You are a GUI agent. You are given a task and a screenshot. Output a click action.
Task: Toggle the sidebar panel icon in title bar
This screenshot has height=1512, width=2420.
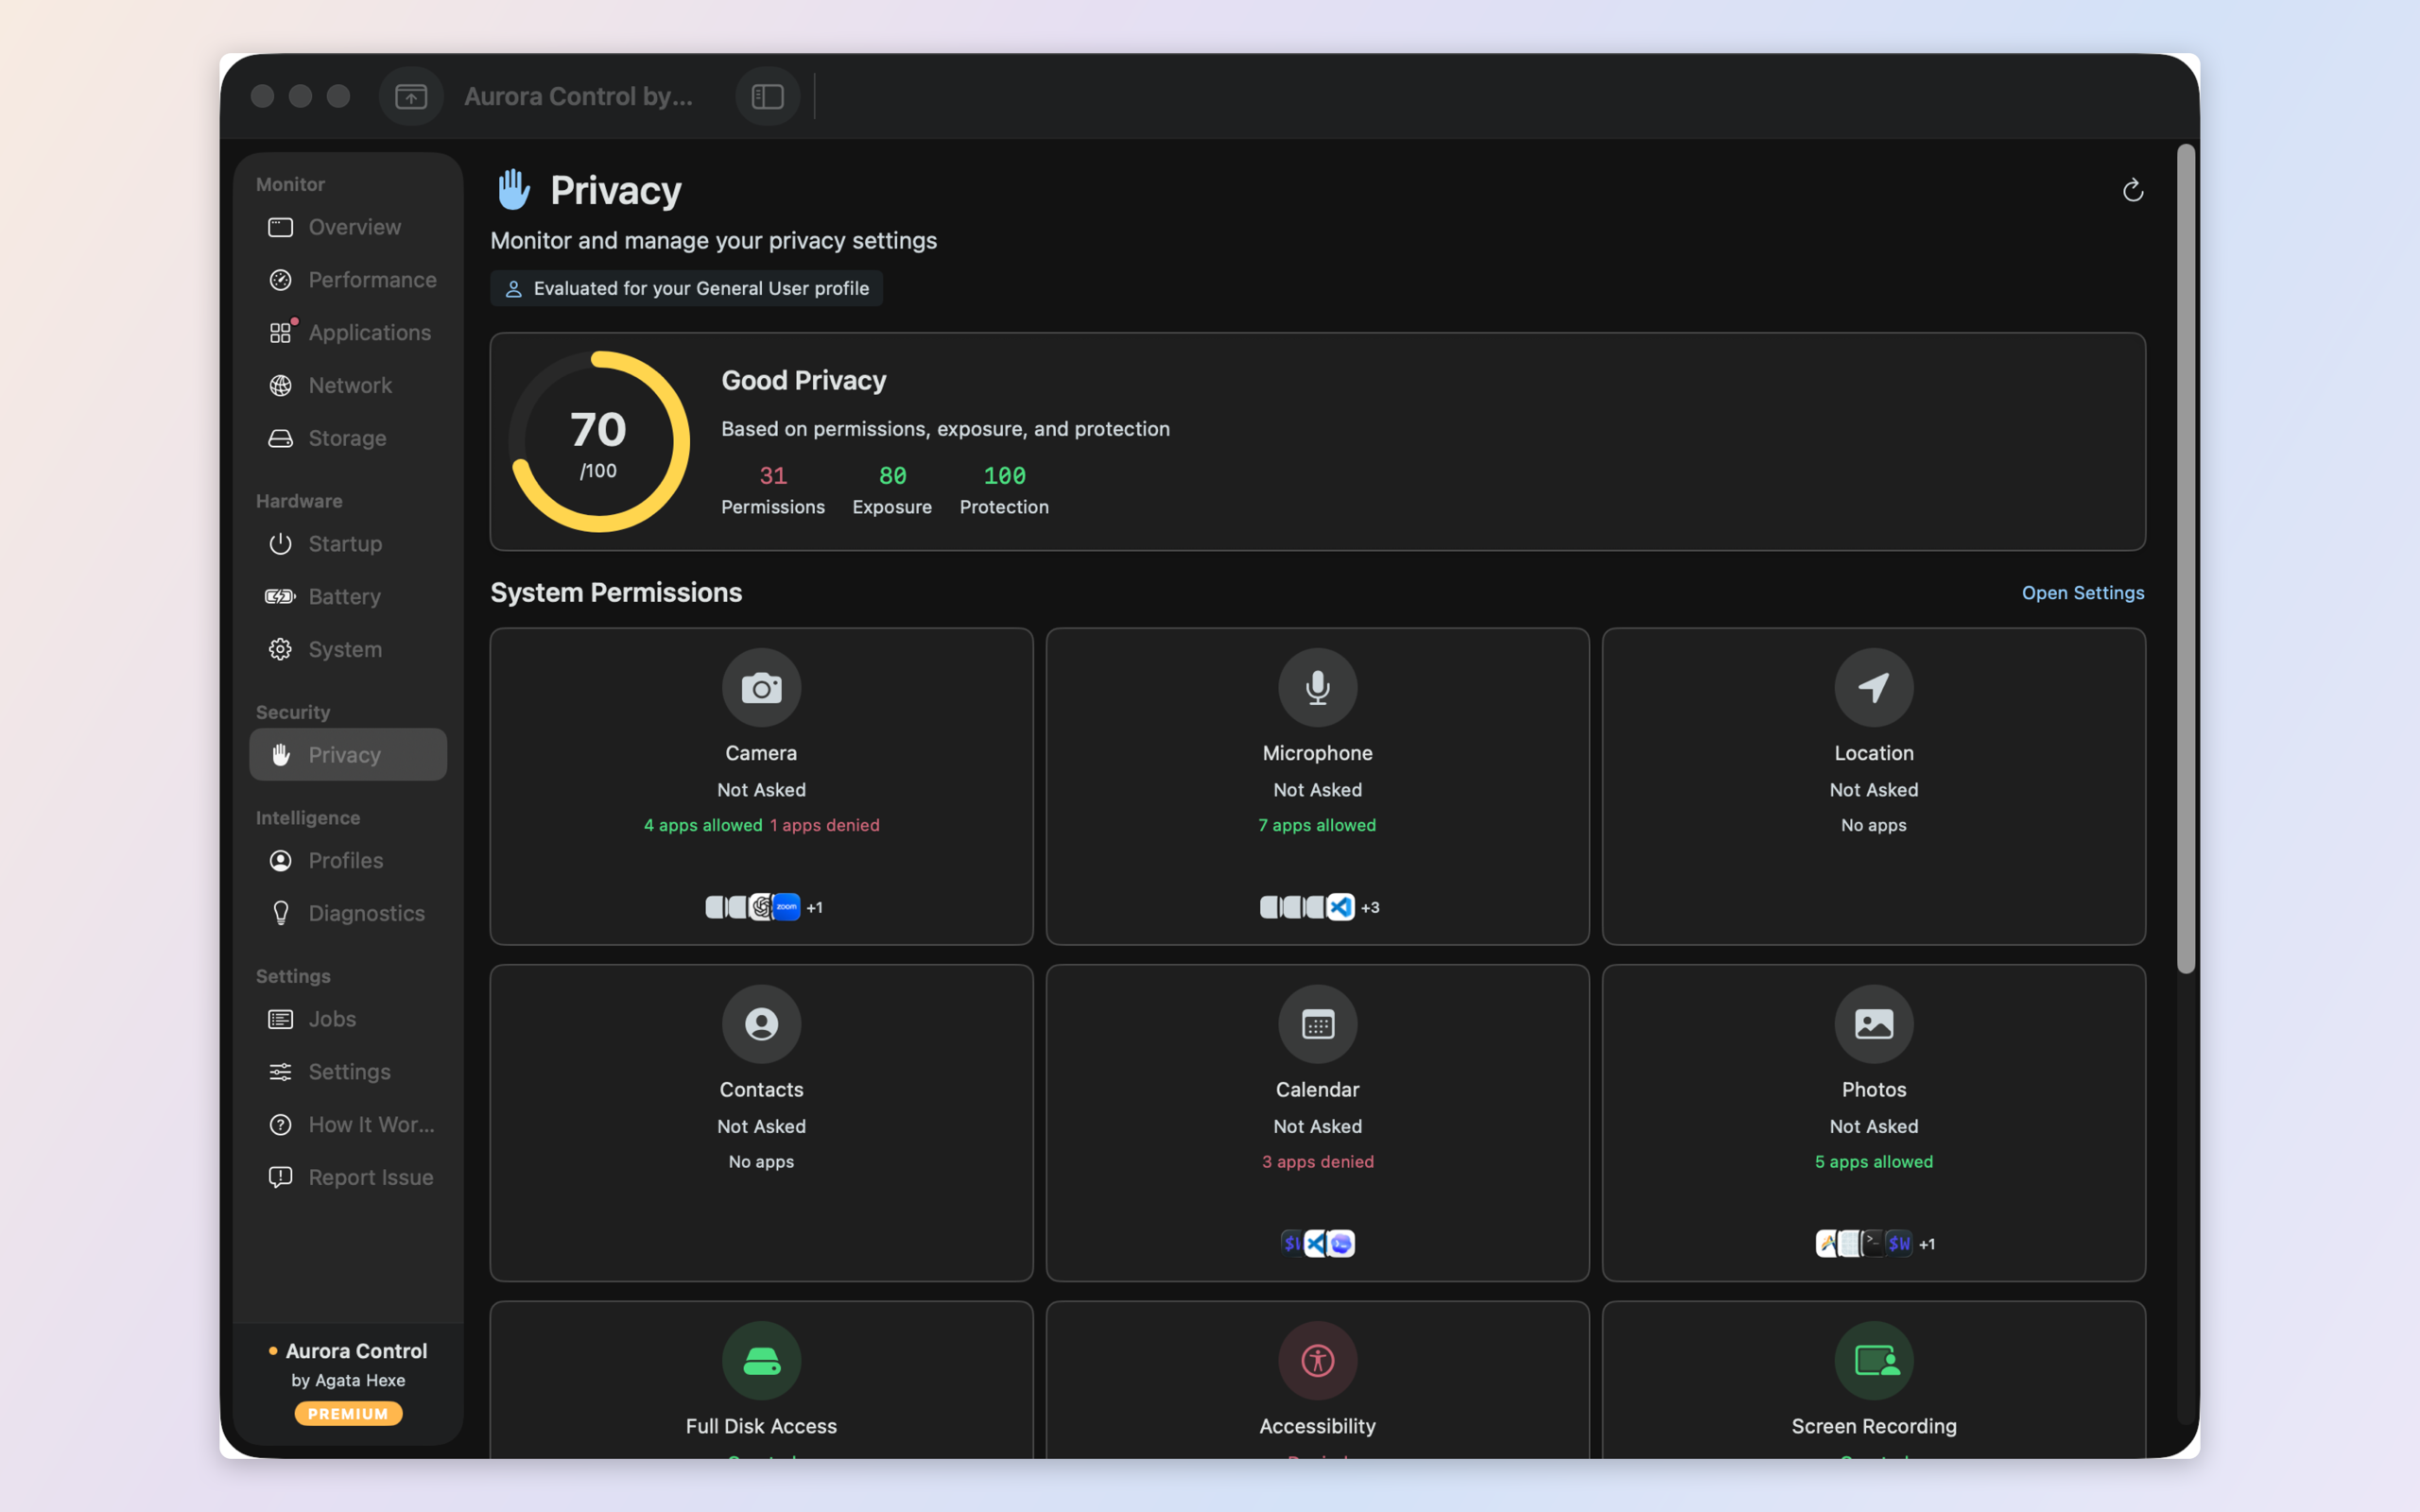(x=767, y=96)
